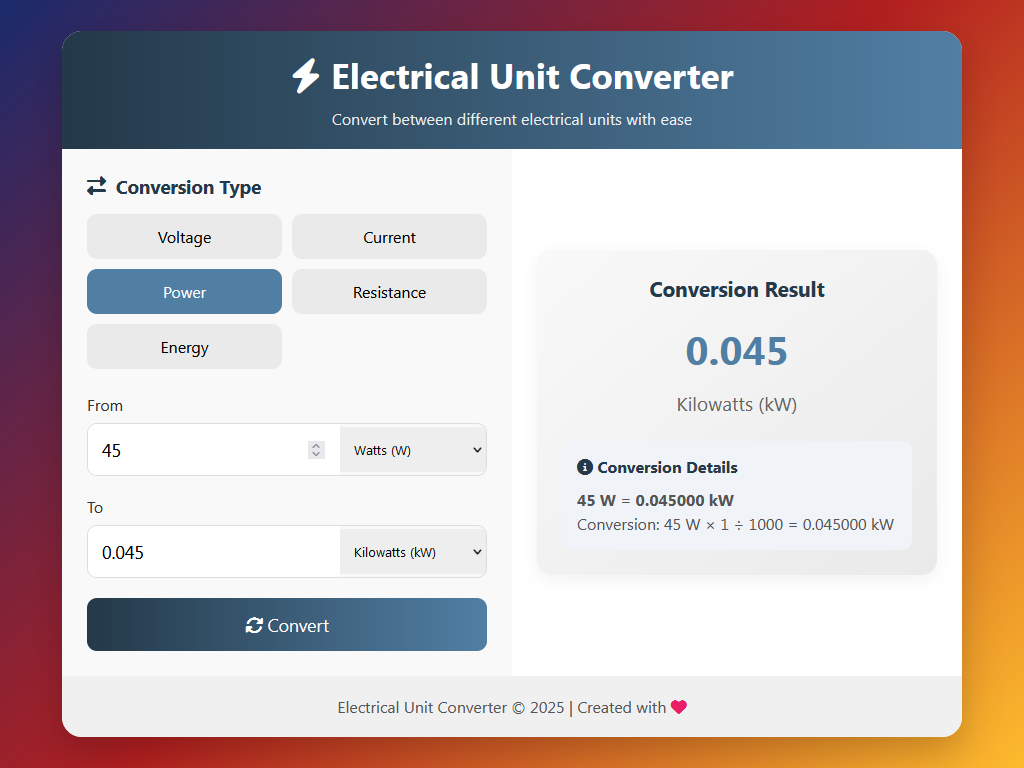The height and width of the screenshot is (768, 1024).
Task: Switch to Energy conversion type
Action: [184, 347]
